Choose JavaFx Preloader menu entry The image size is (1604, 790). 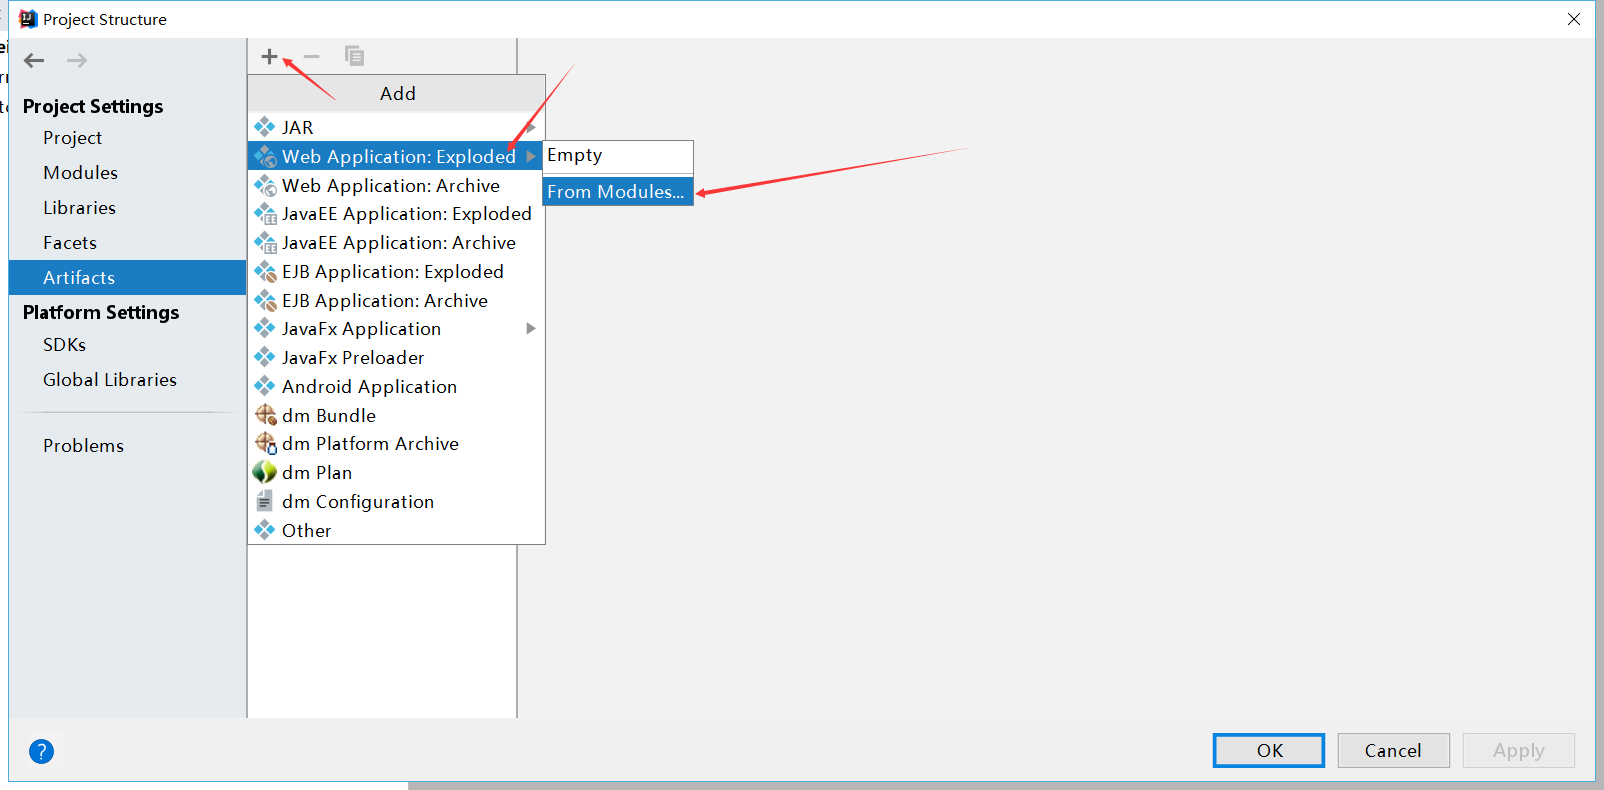[x=396, y=357]
